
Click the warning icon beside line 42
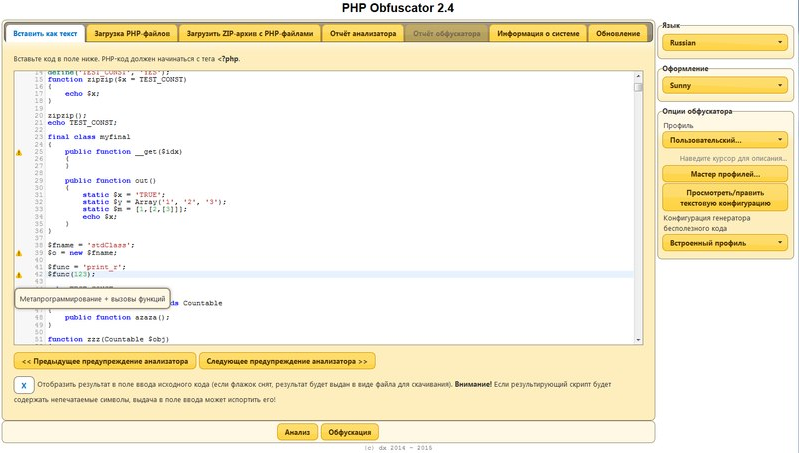pos(18,274)
